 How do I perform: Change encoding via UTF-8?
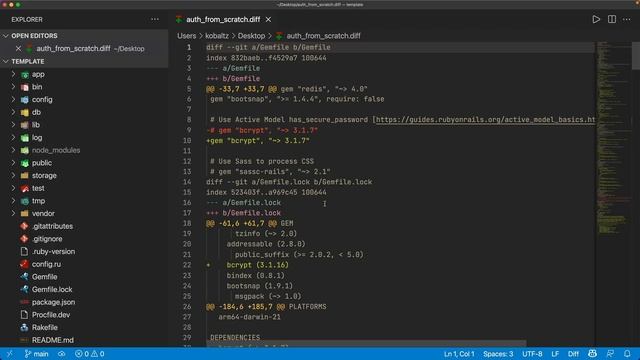click(x=532, y=354)
